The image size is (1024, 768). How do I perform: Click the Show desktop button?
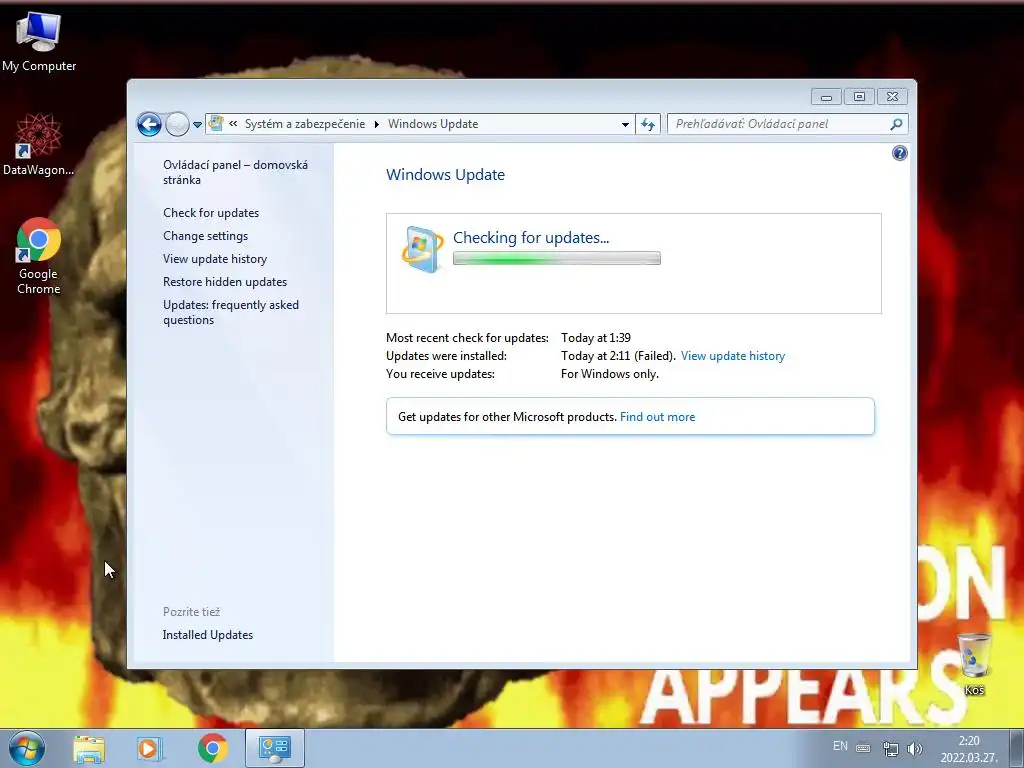click(x=1016, y=748)
